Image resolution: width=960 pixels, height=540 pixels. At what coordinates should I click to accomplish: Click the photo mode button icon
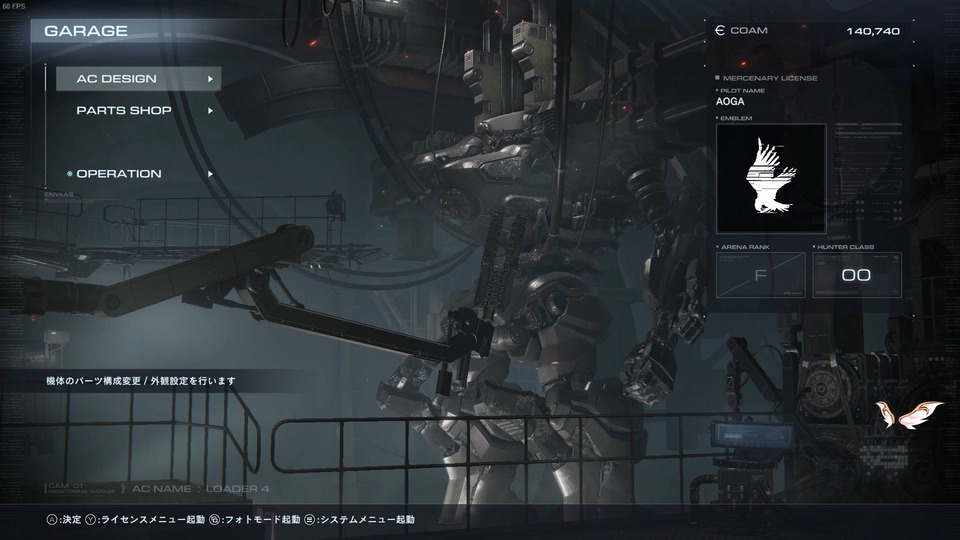point(214,520)
